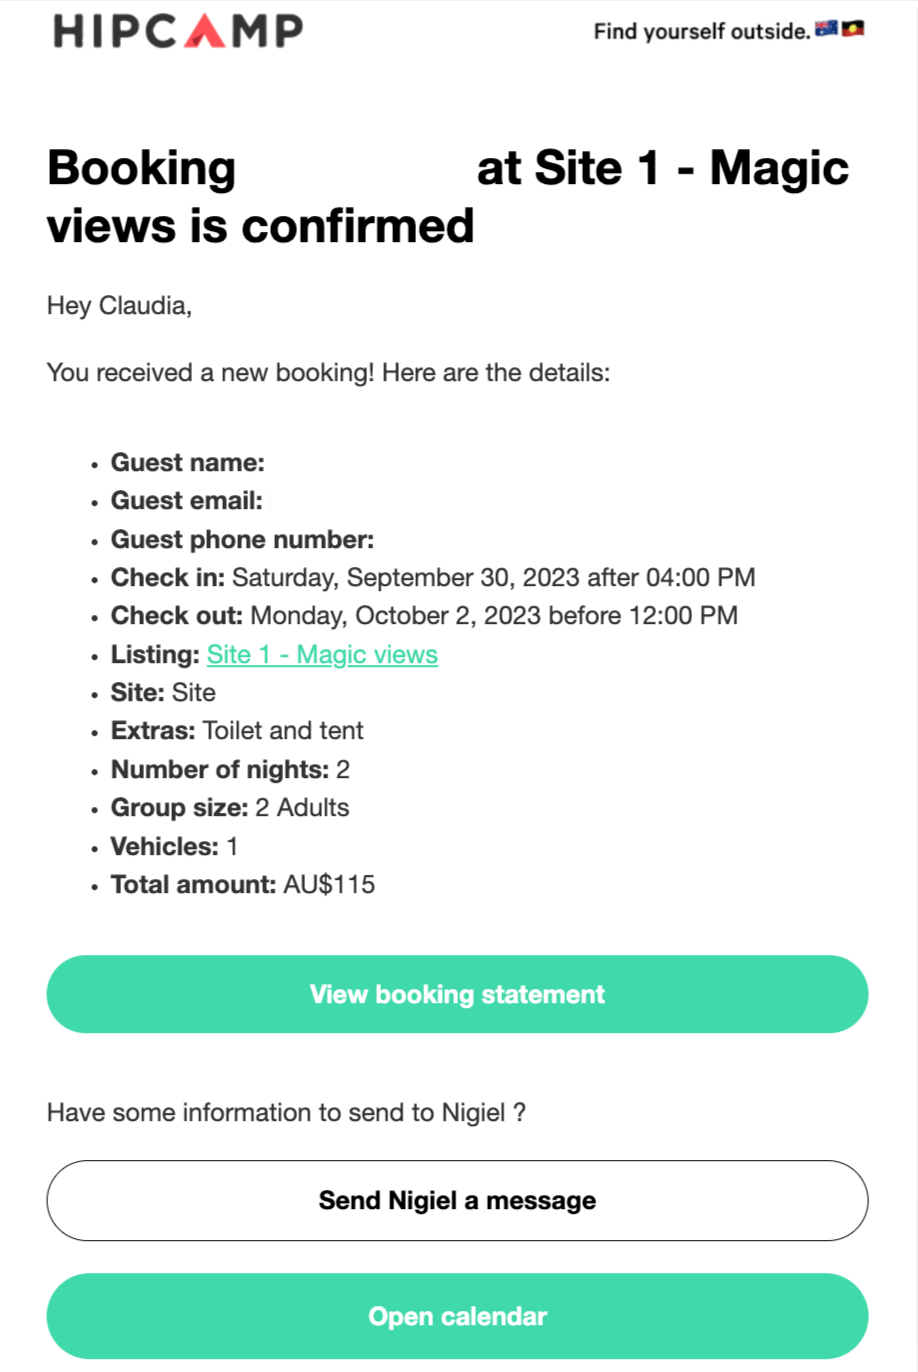Click the Find yourself outside tagline
This screenshot has height=1372, width=918.
tap(702, 31)
